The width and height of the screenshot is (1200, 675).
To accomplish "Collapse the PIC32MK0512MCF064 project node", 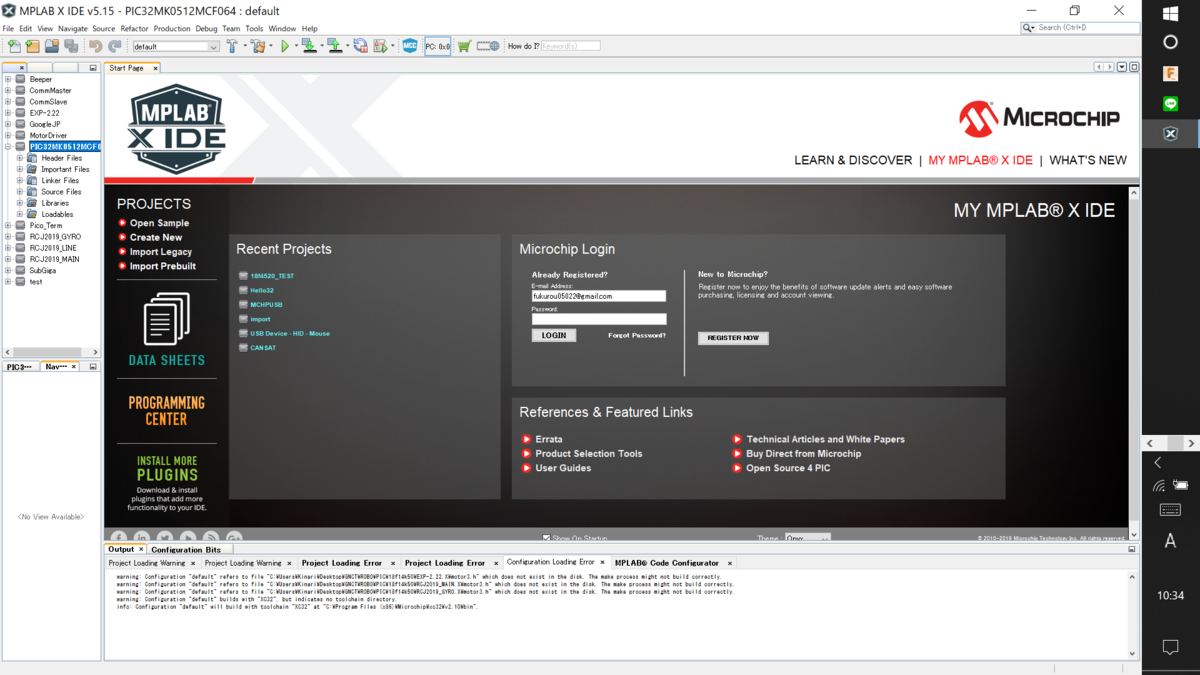I will [x=8, y=147].
